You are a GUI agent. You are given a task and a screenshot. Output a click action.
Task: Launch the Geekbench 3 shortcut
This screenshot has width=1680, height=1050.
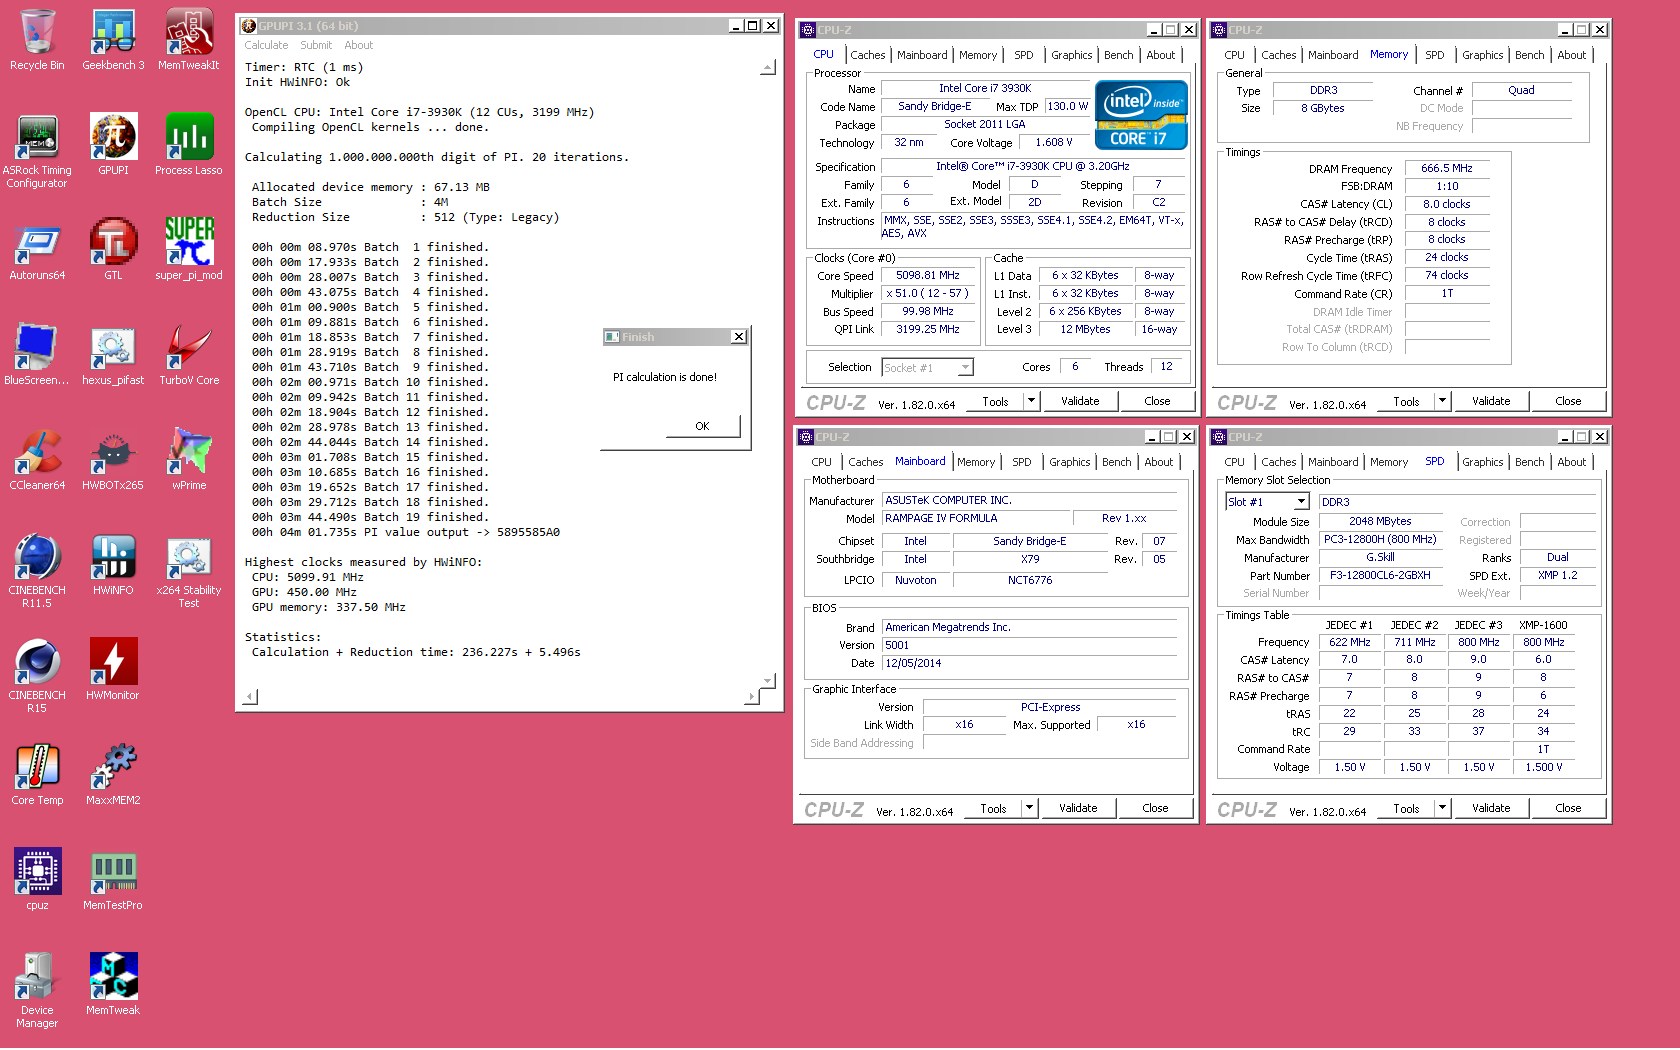tap(113, 40)
